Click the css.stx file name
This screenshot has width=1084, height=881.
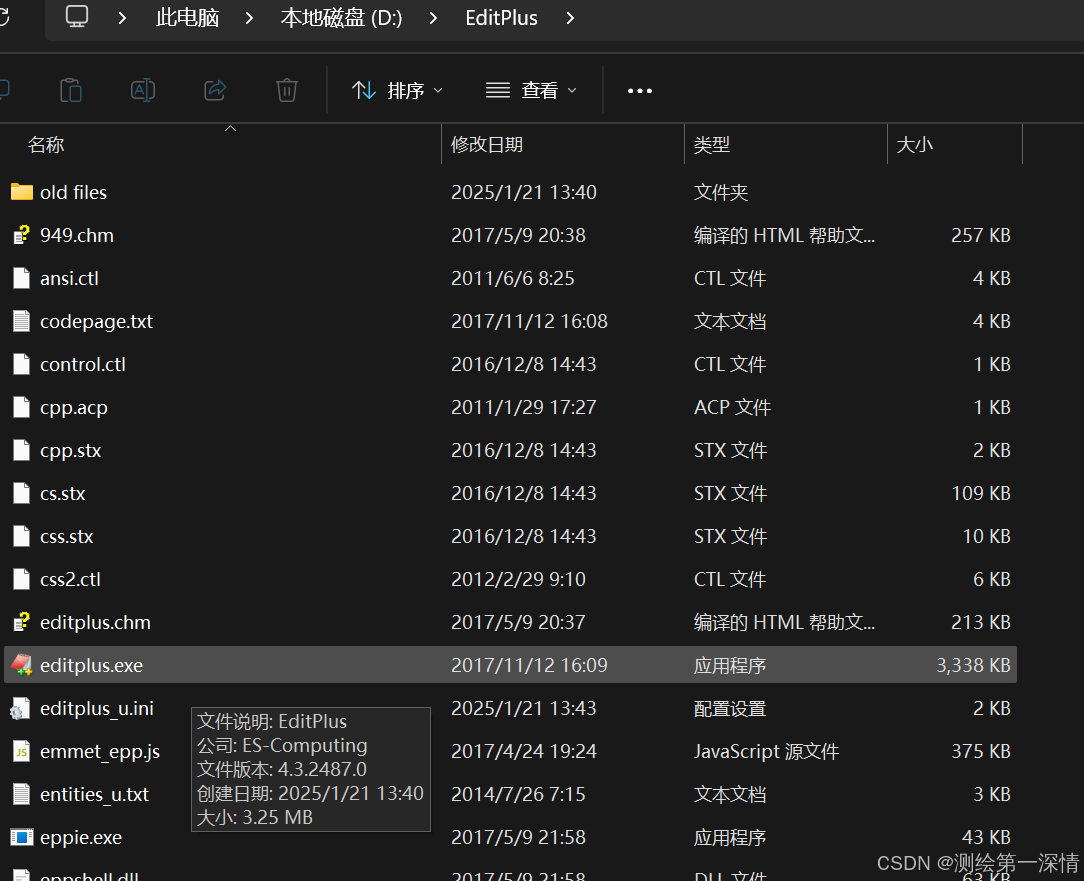coord(66,536)
